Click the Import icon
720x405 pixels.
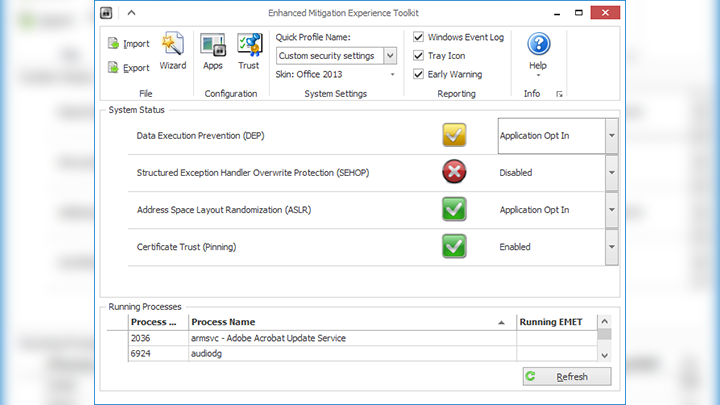pyautogui.click(x=114, y=44)
